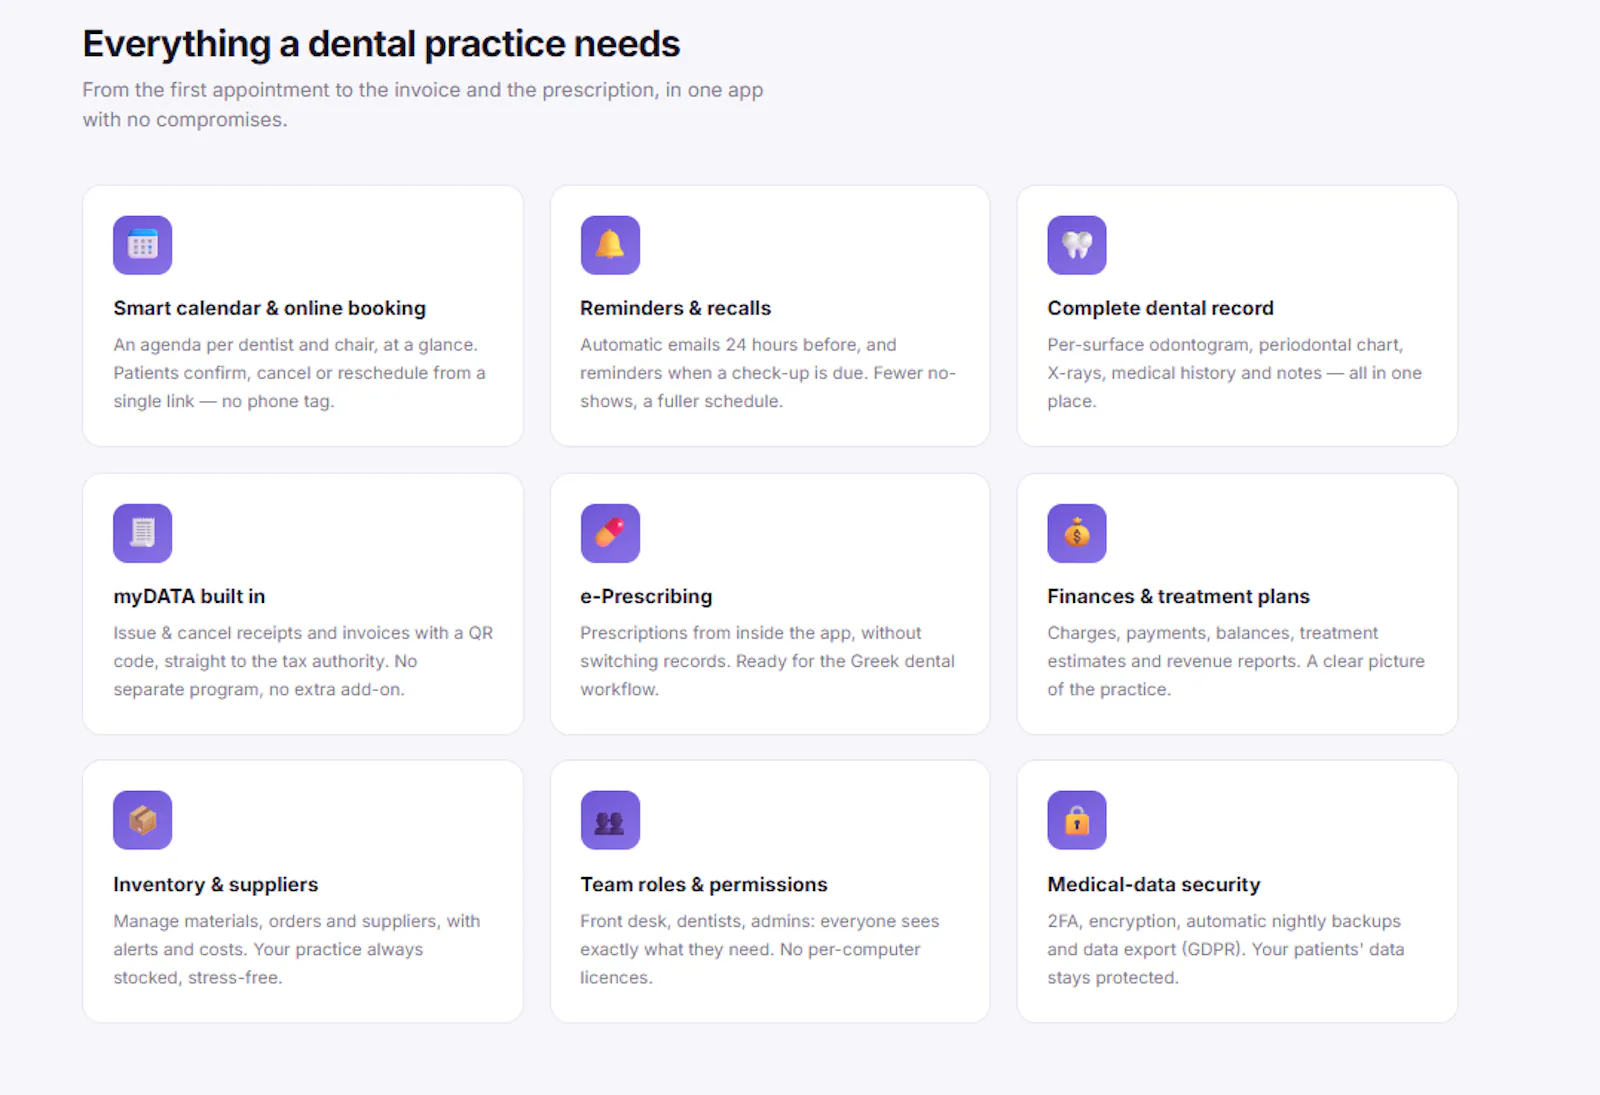Click the subtitle starting 'From the first appointment'
Image resolution: width=1600 pixels, height=1095 pixels.
tap(423, 104)
